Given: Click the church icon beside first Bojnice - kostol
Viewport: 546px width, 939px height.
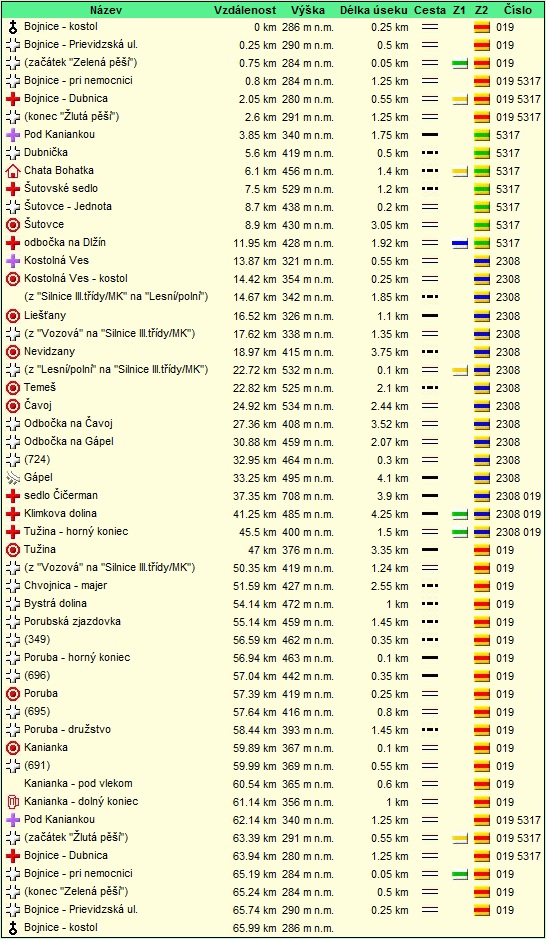Looking at the screenshot, I should click(x=13, y=27).
